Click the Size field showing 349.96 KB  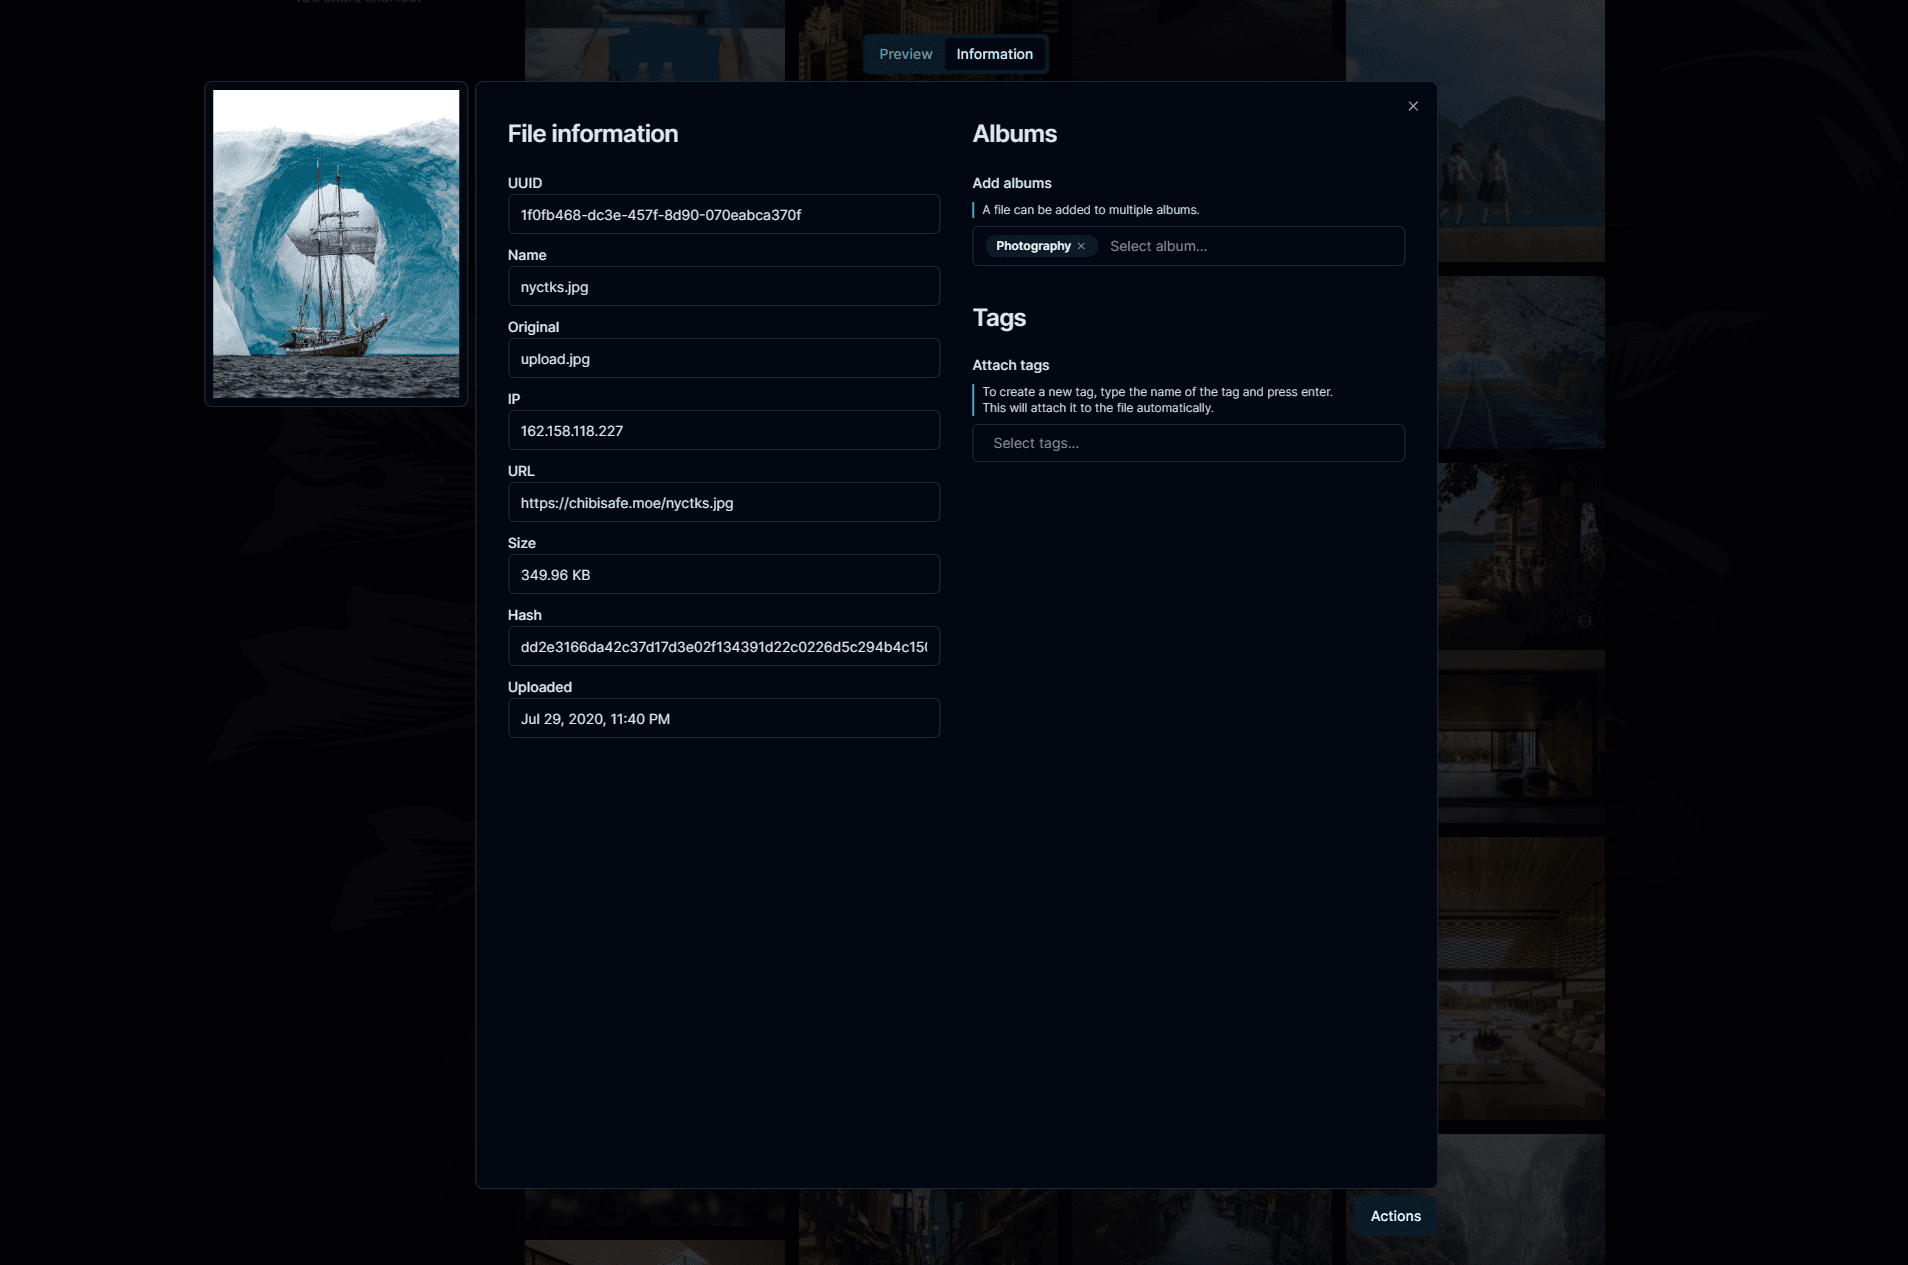[x=723, y=575]
